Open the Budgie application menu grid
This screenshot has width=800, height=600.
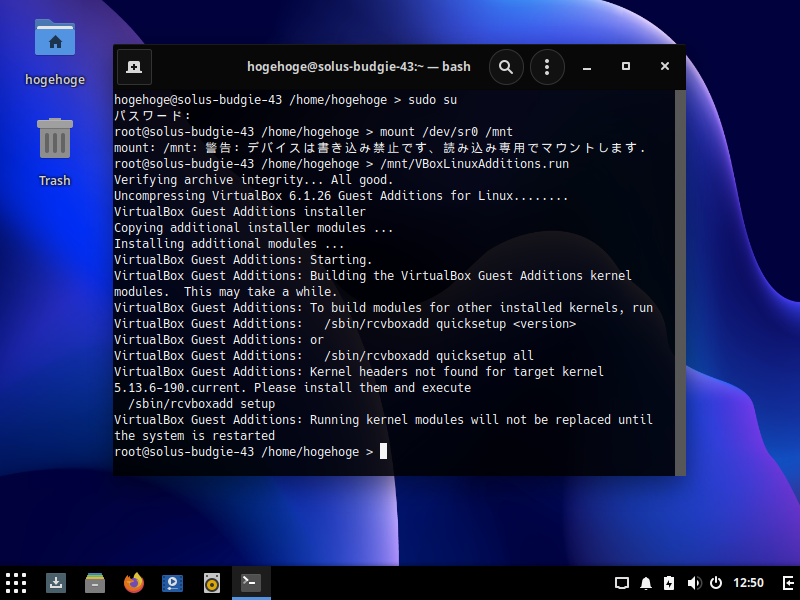[x=16, y=583]
